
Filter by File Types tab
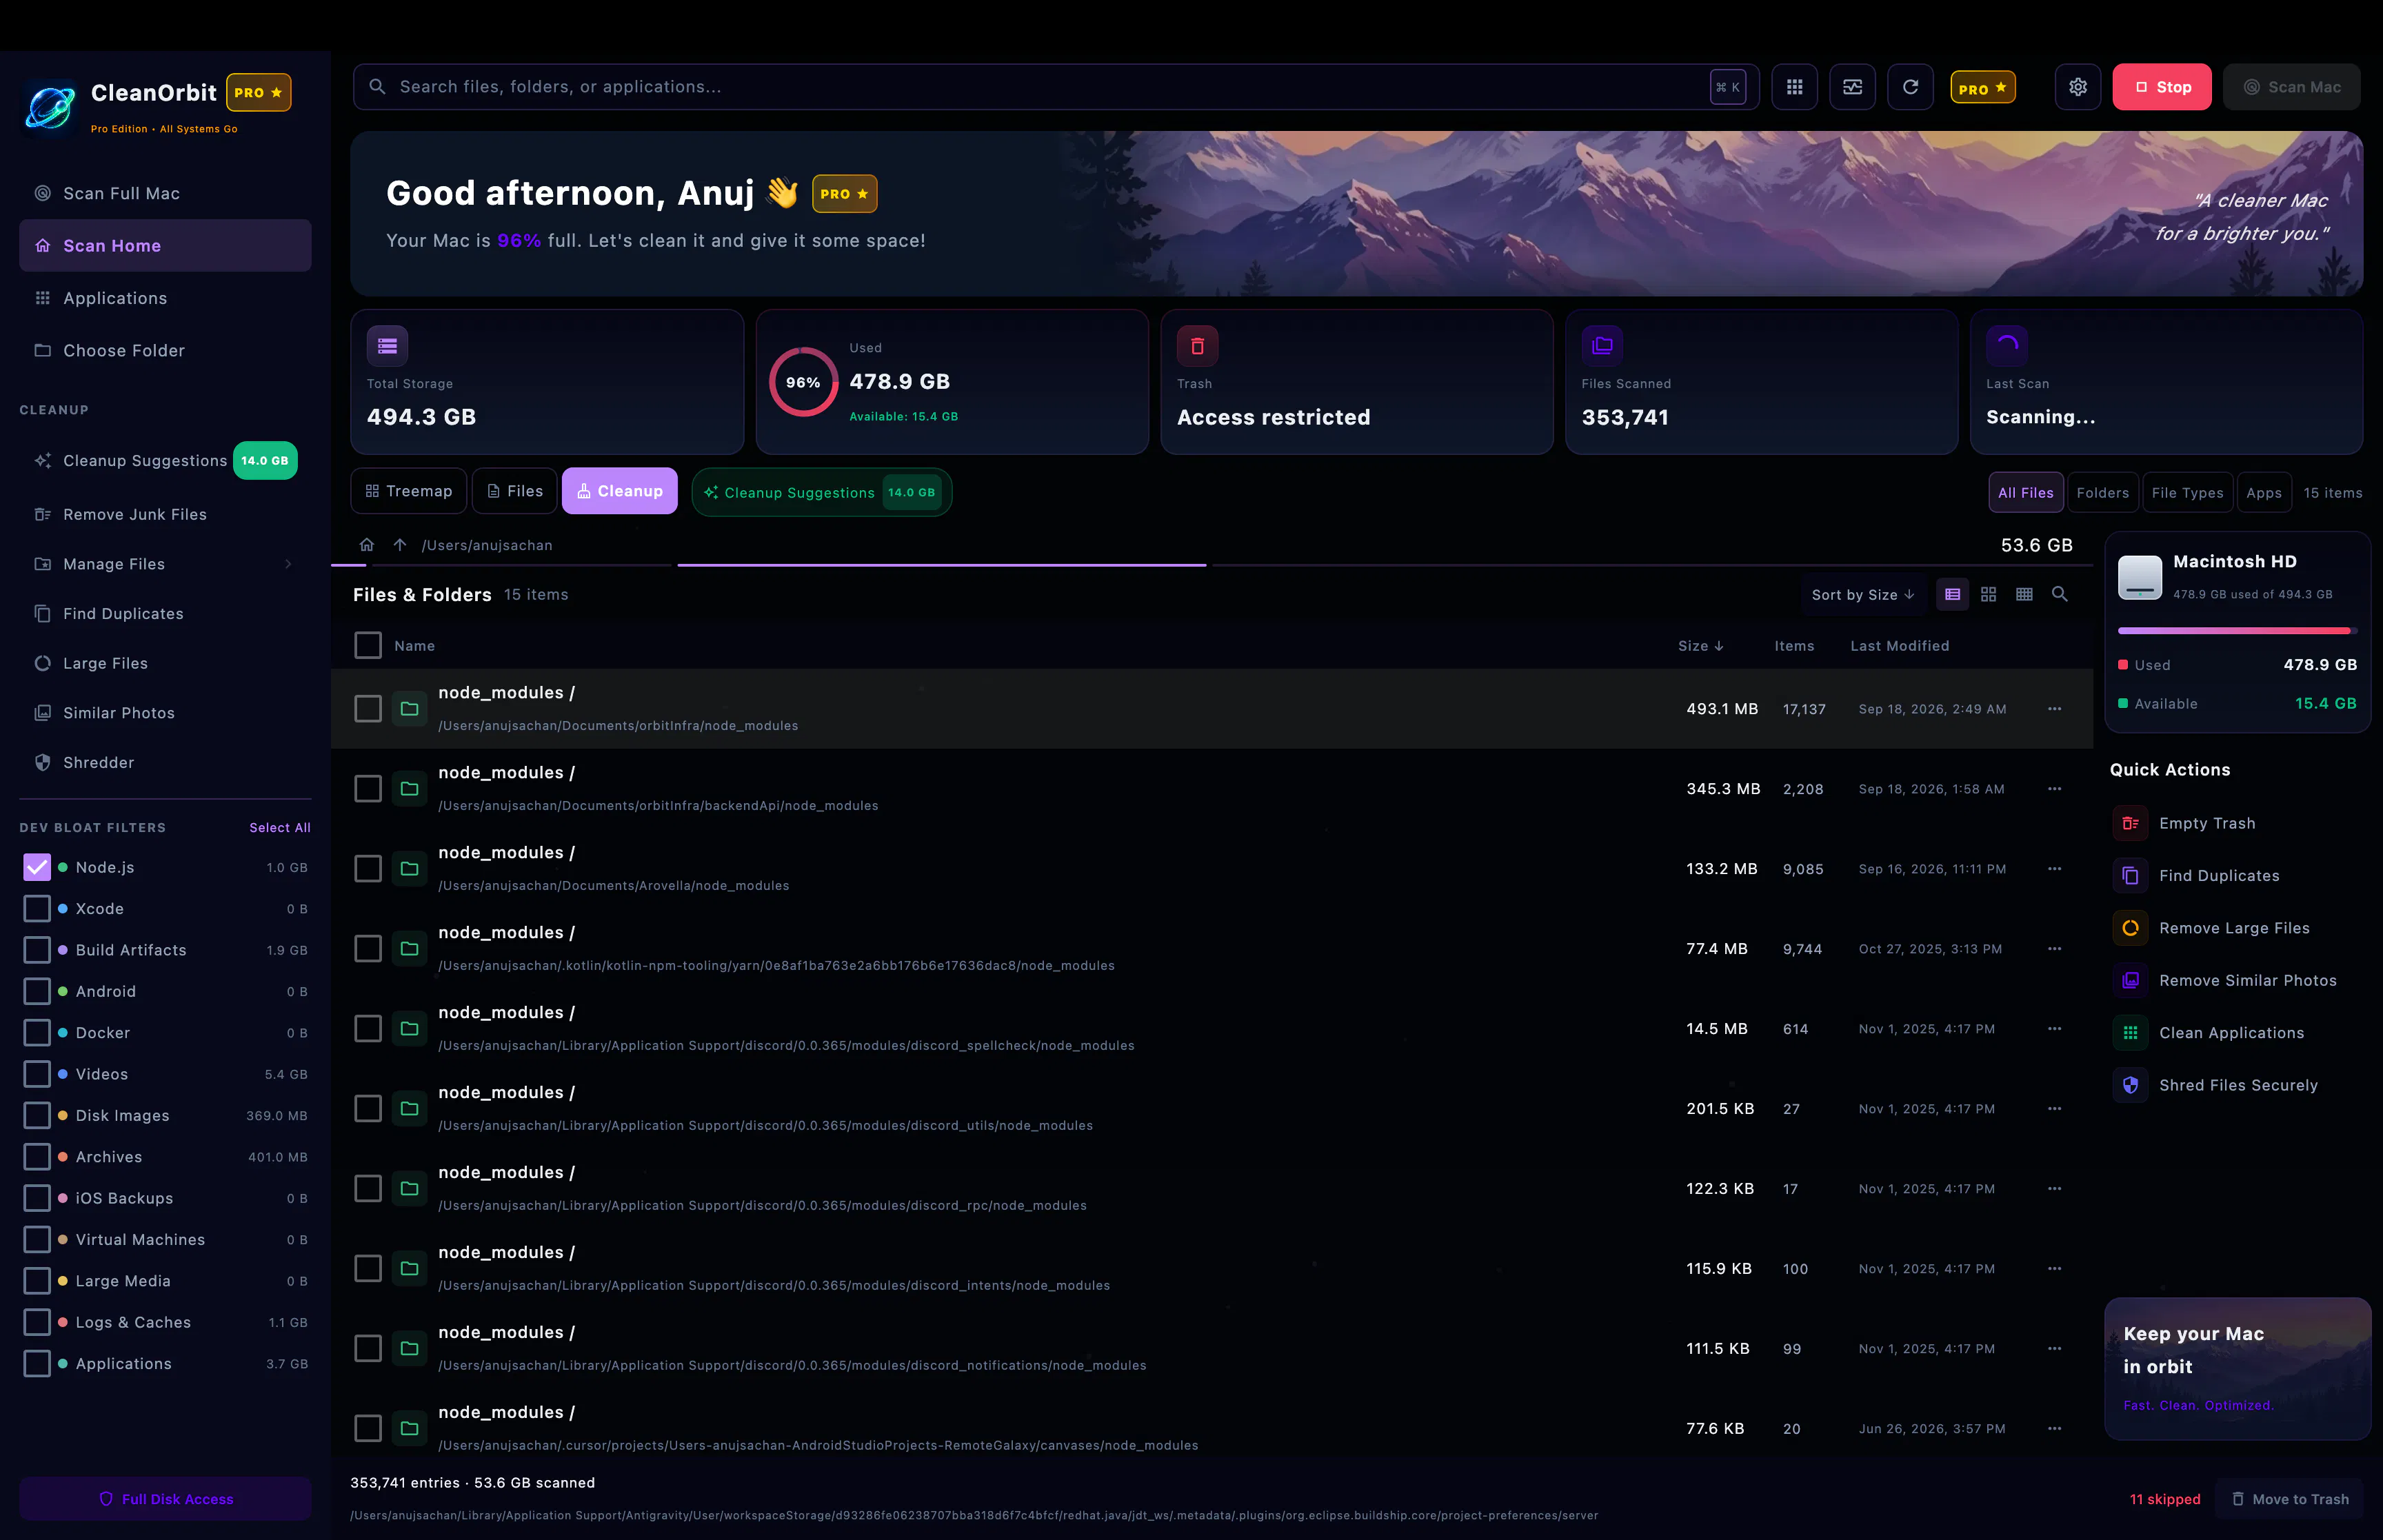click(x=2187, y=493)
